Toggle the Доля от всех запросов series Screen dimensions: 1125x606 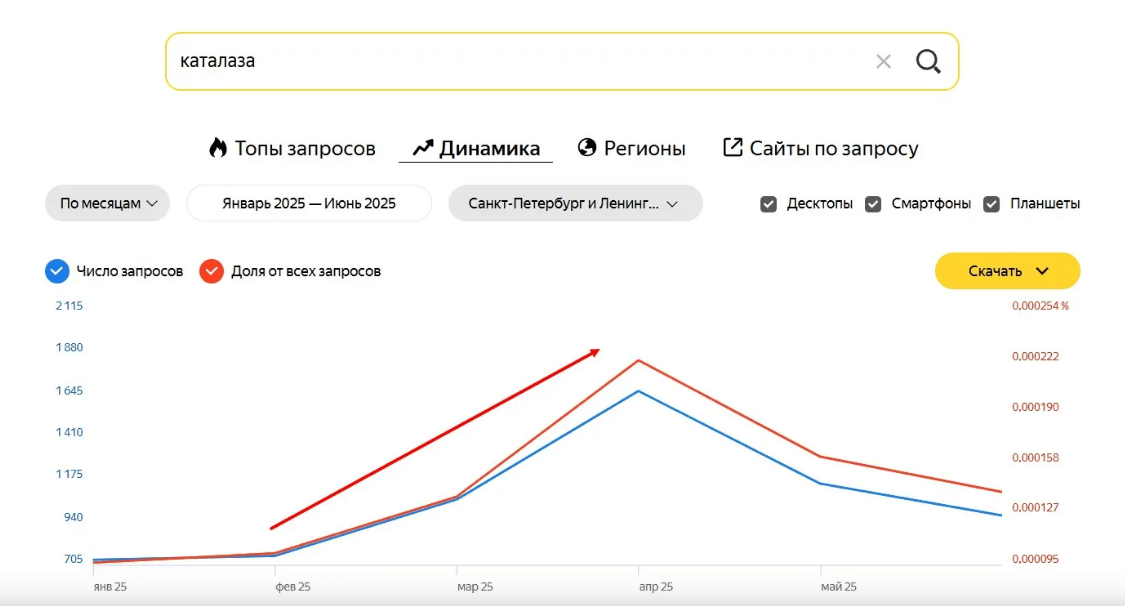coord(211,271)
